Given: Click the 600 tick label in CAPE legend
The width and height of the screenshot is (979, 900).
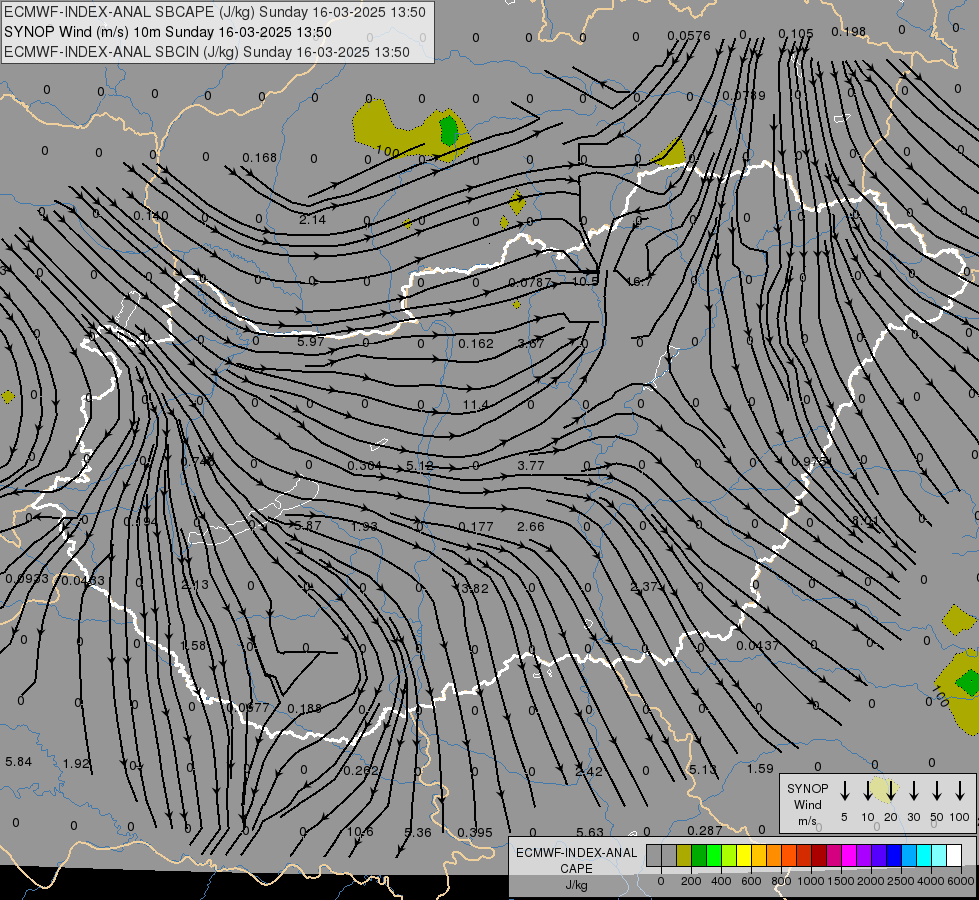Looking at the screenshot, I should point(751,881).
